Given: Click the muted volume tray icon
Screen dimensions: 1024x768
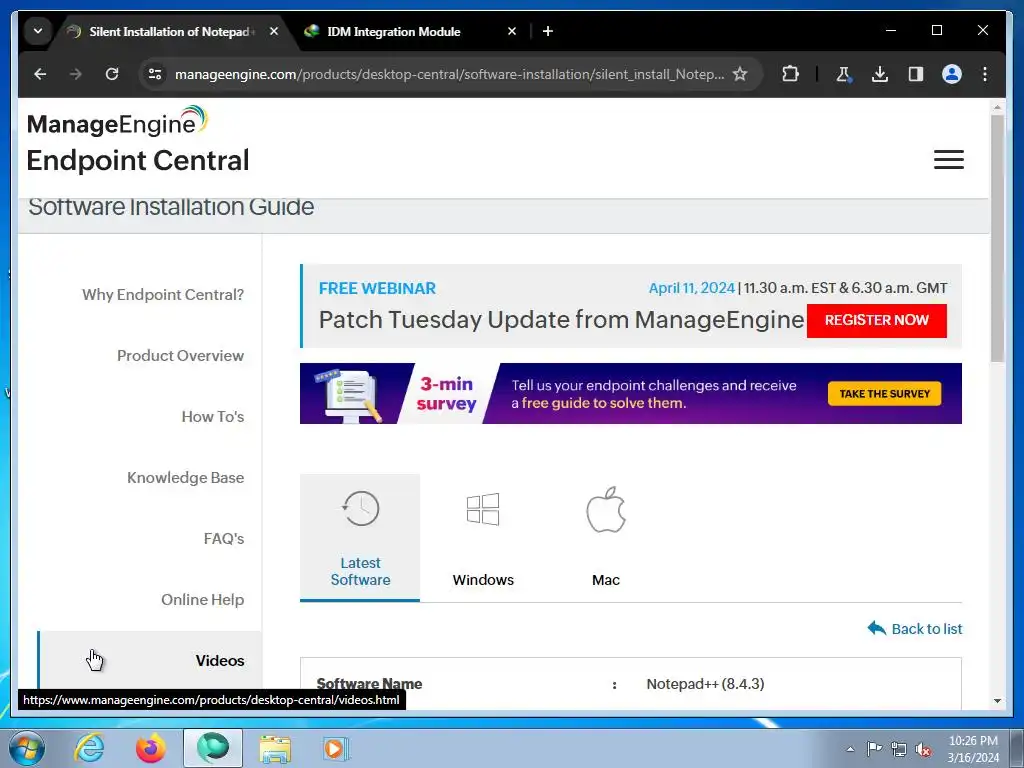Looking at the screenshot, I should pyautogui.click(x=923, y=749).
